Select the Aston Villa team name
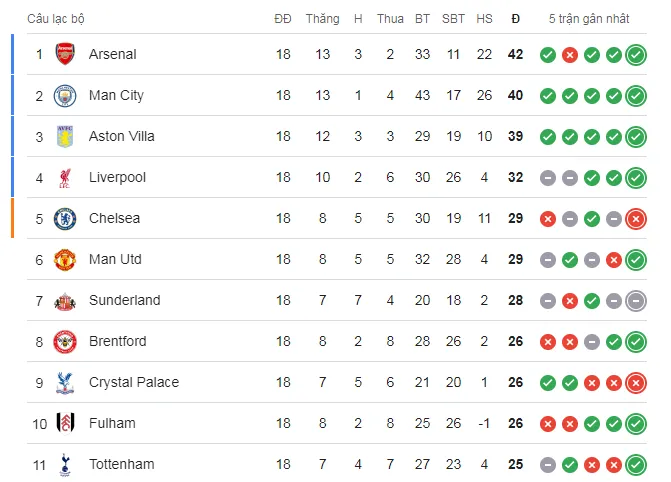 click(121, 136)
